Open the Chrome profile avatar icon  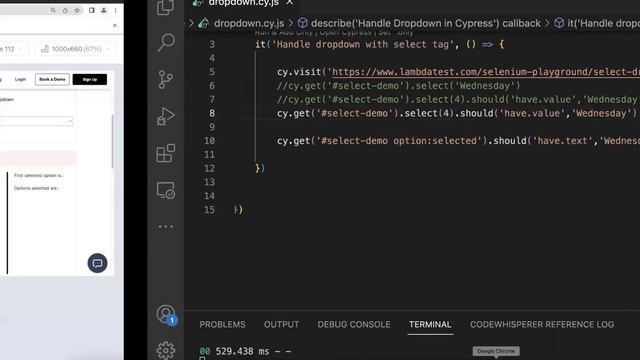coord(104,10)
